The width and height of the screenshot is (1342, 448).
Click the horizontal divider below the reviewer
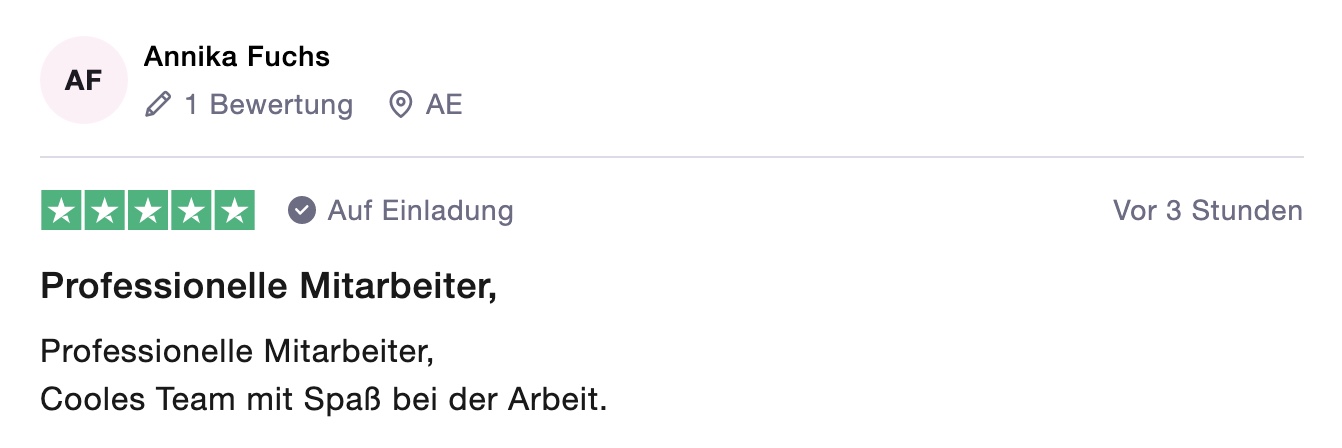[x=672, y=157]
